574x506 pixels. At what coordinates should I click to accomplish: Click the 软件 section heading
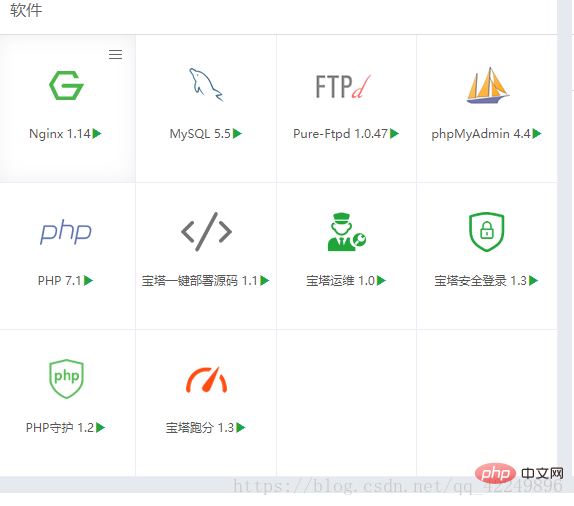click(26, 10)
